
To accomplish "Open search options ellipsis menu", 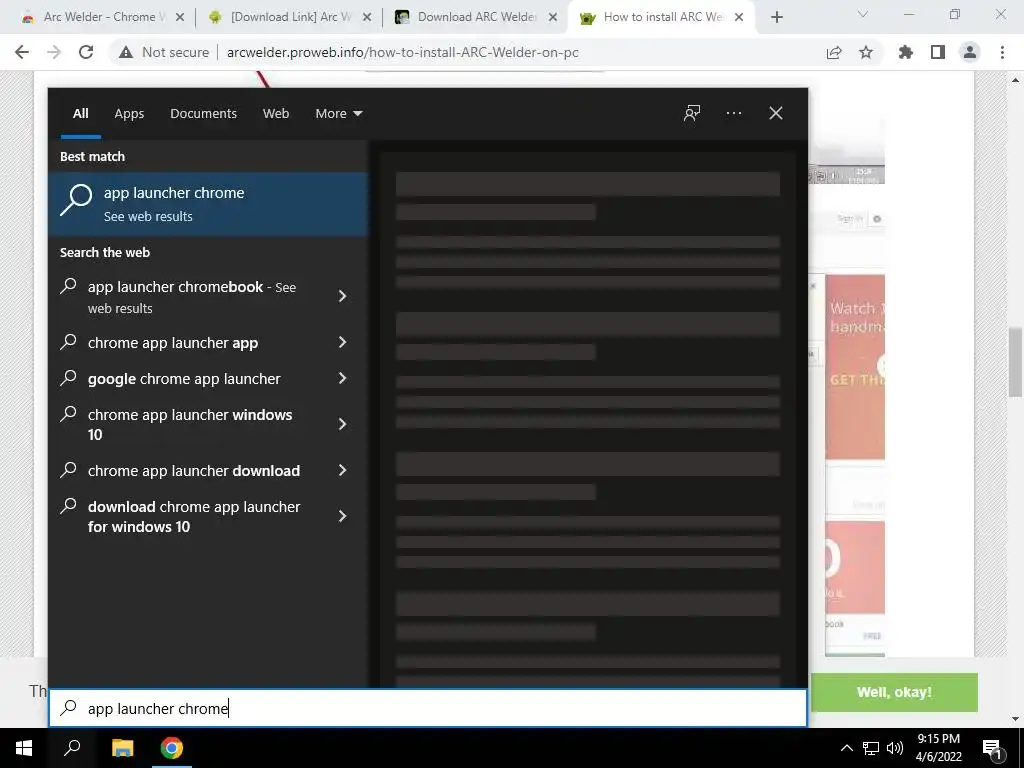I will tap(733, 114).
